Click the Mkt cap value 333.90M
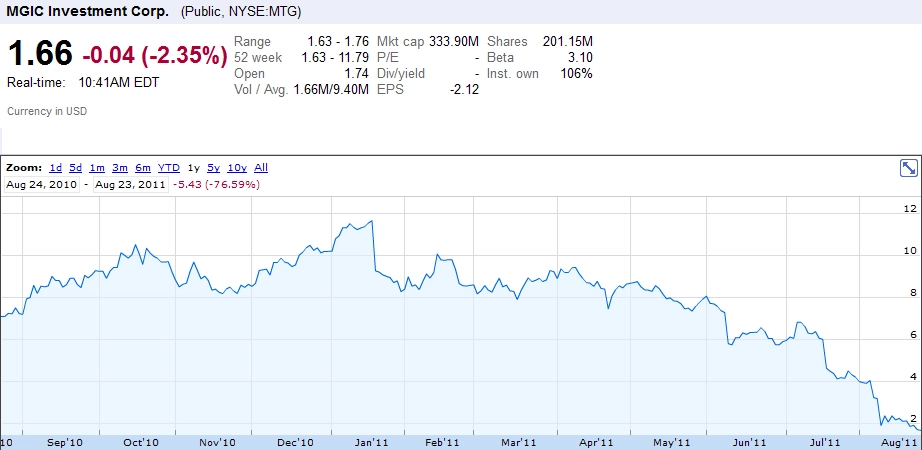Viewport: 922px width, 450px height. click(x=454, y=42)
